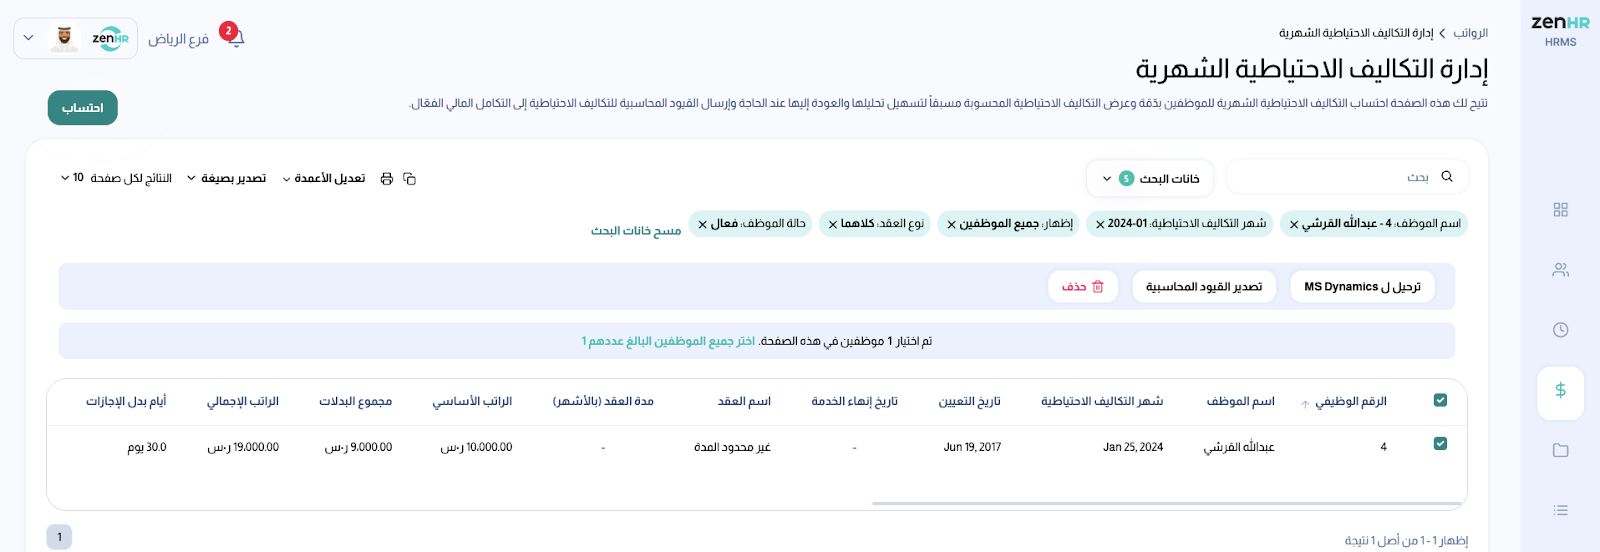Screen dimensions: 1600x552
Task: Click the print icon in table toolbar
Action: [386, 178]
